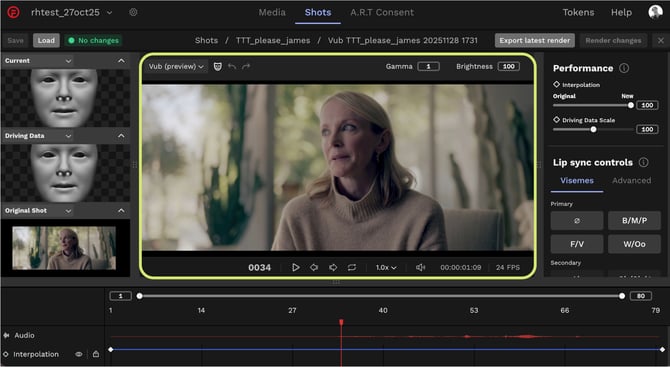670x367 pixels.
Task: Click the Audio track speaker icon
Action: click(6, 335)
